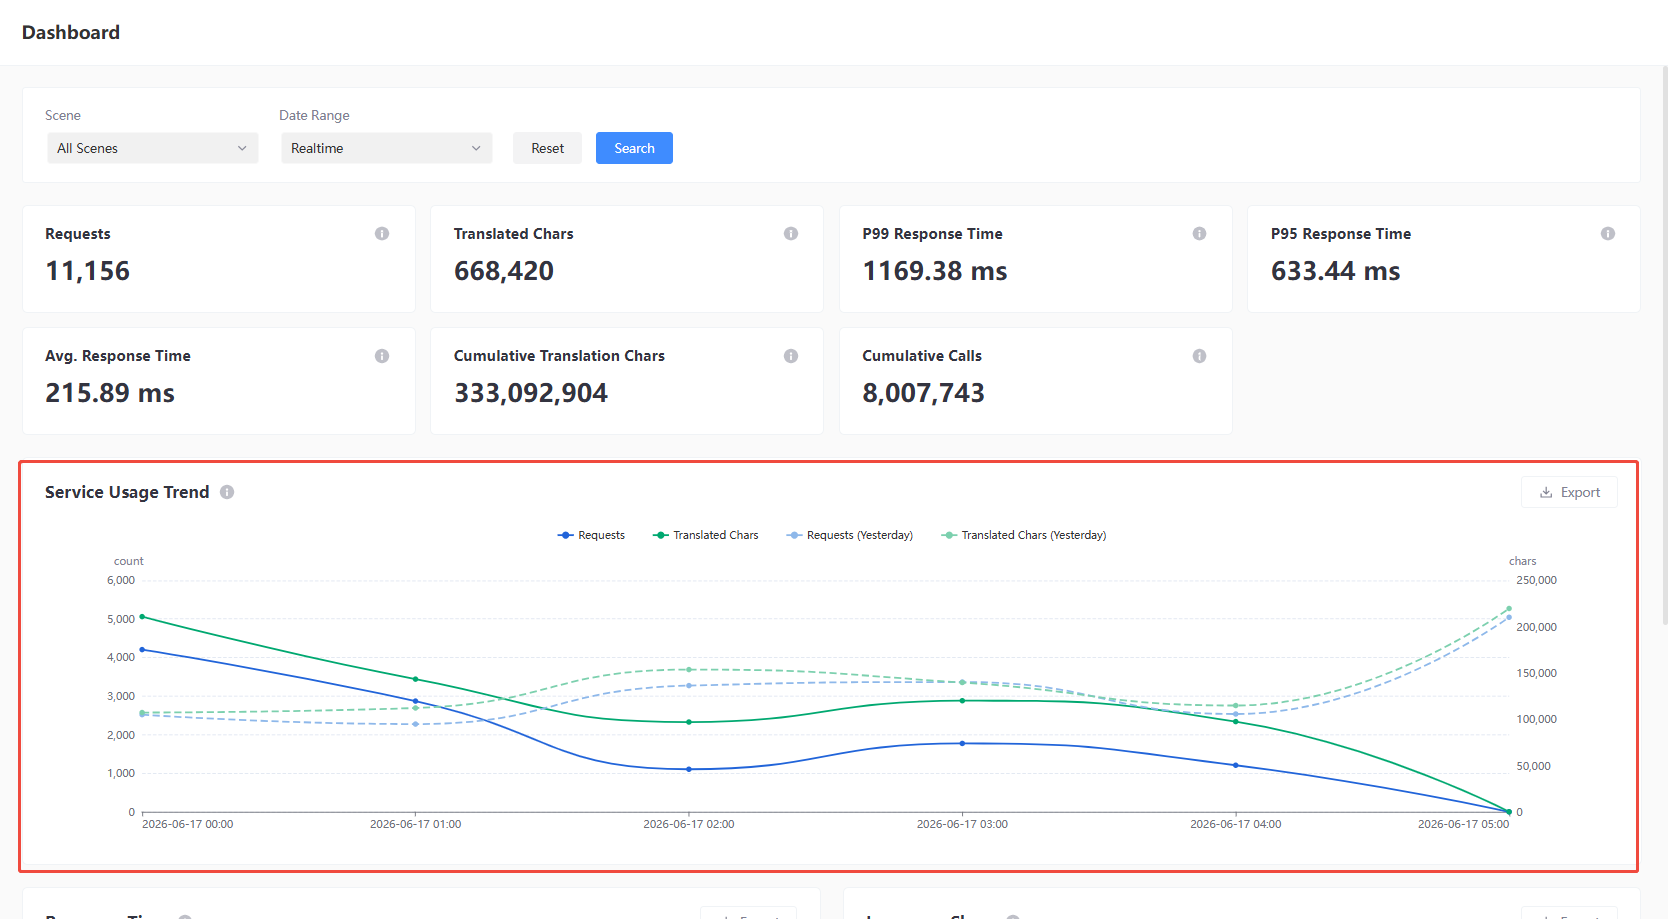Expand the Realtime date range dropdown

pos(386,148)
